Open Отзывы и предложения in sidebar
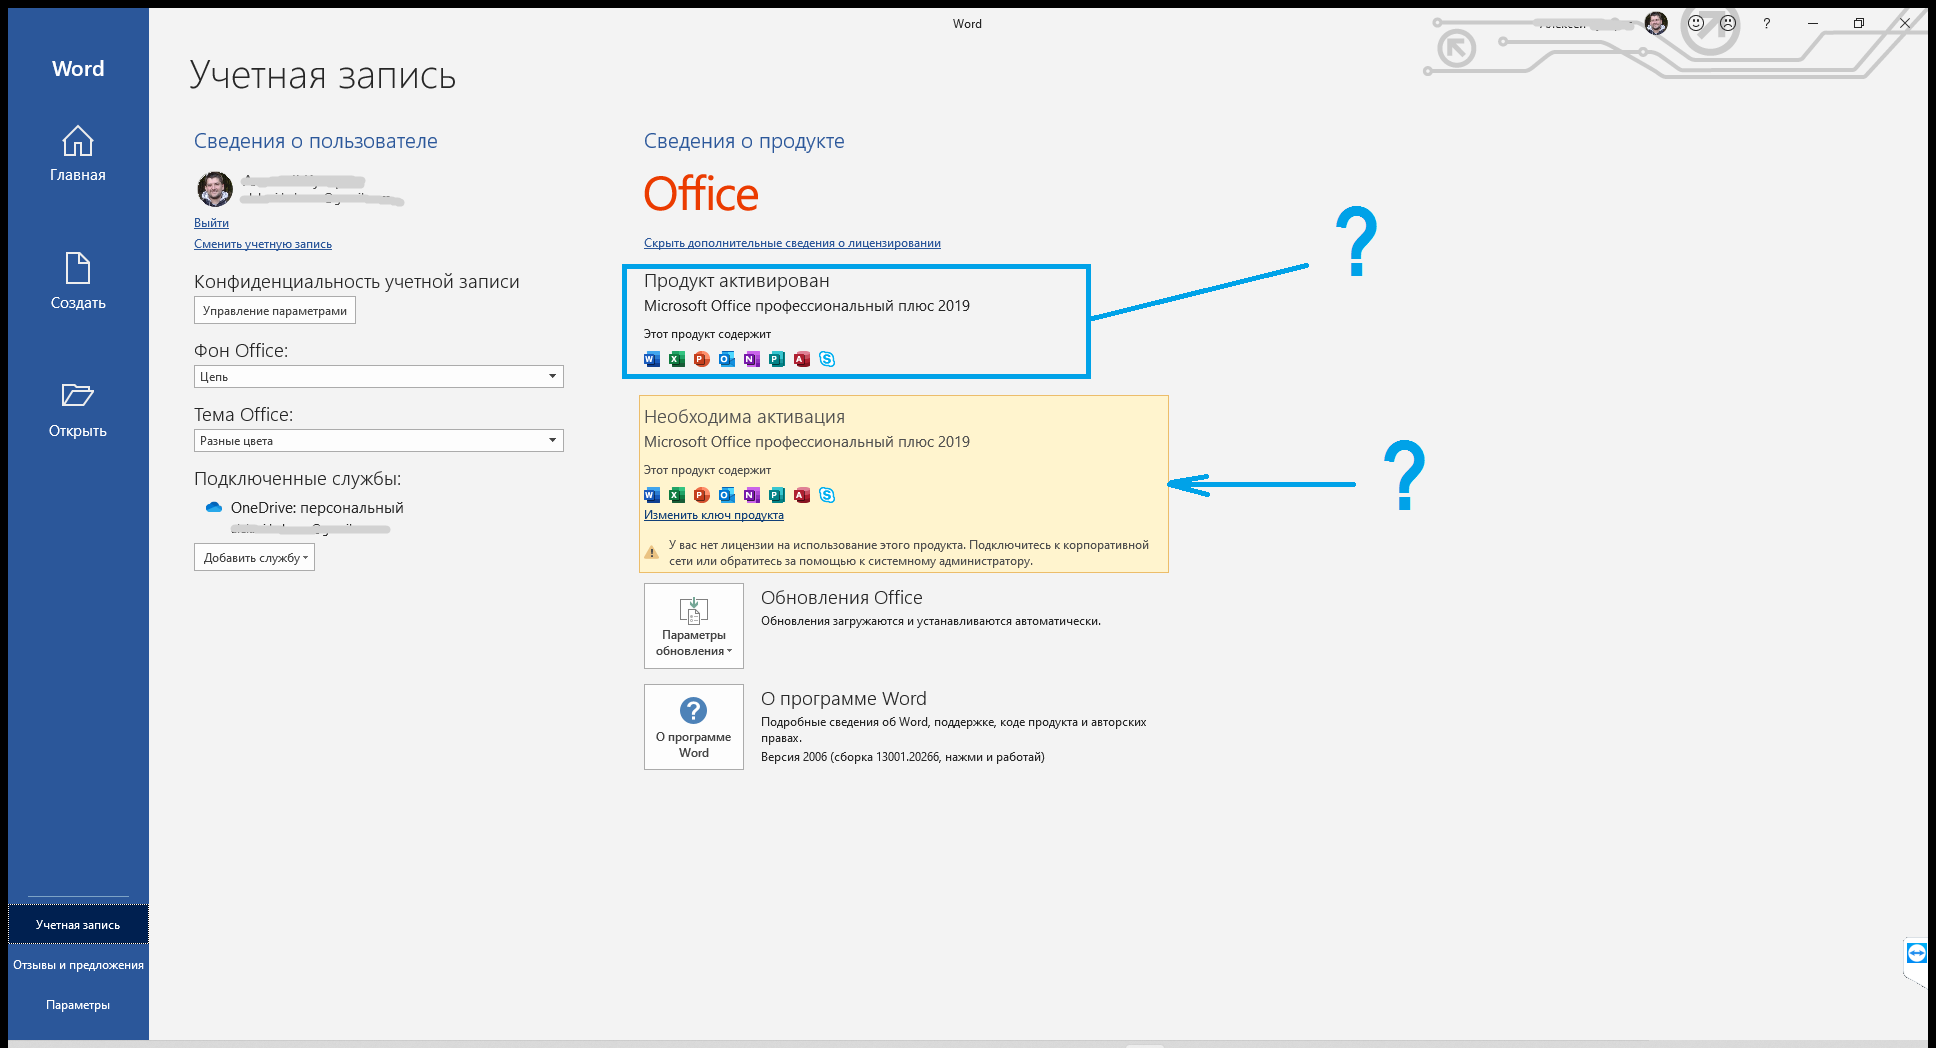Viewport: 1936px width, 1048px height. click(78, 965)
